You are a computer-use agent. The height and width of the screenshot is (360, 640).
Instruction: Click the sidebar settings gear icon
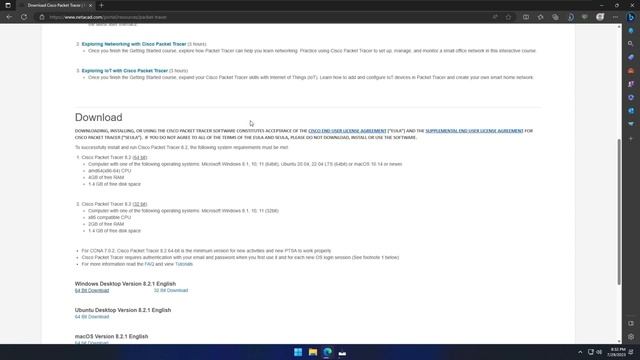coord(631,337)
